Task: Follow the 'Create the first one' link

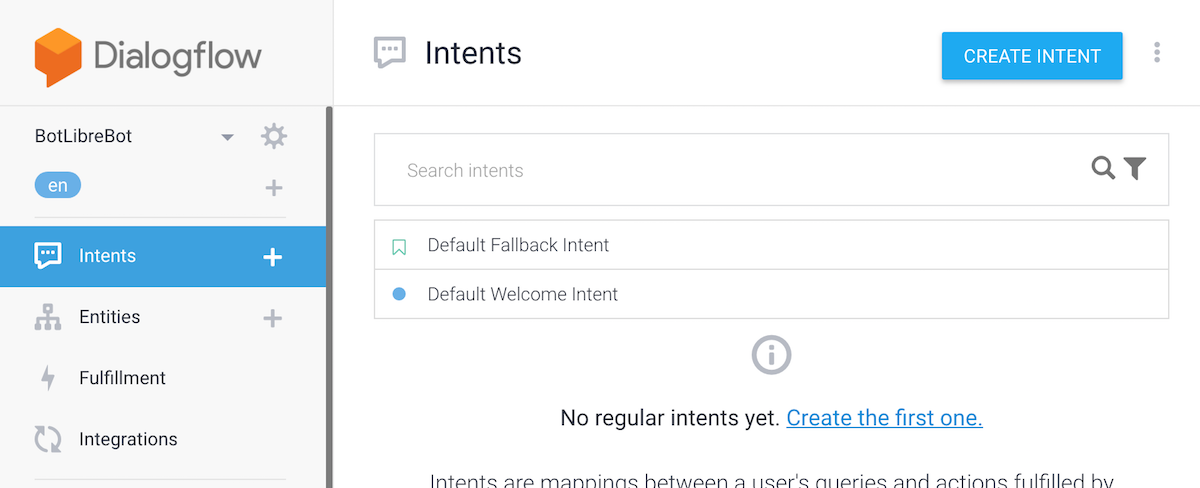Action: click(x=884, y=418)
